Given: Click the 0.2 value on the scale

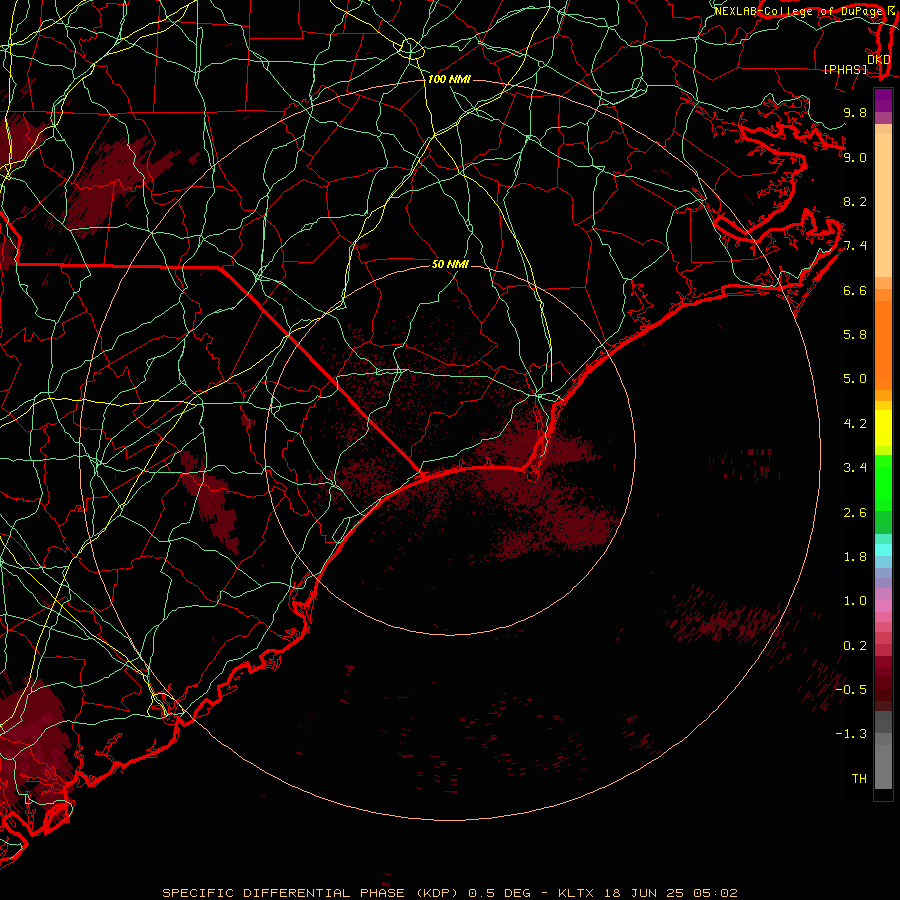Looking at the screenshot, I should pyautogui.click(x=855, y=646).
